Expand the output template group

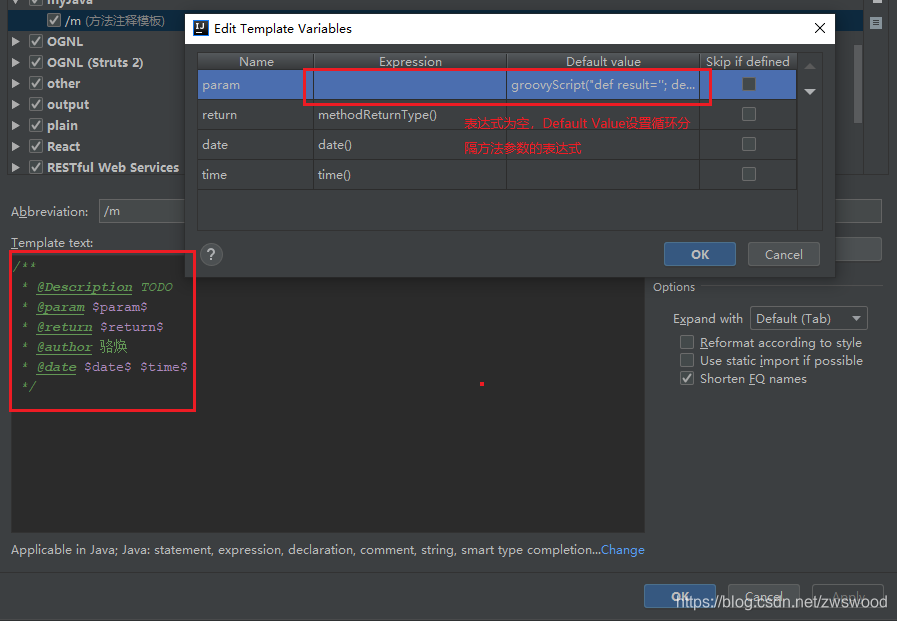(x=15, y=105)
